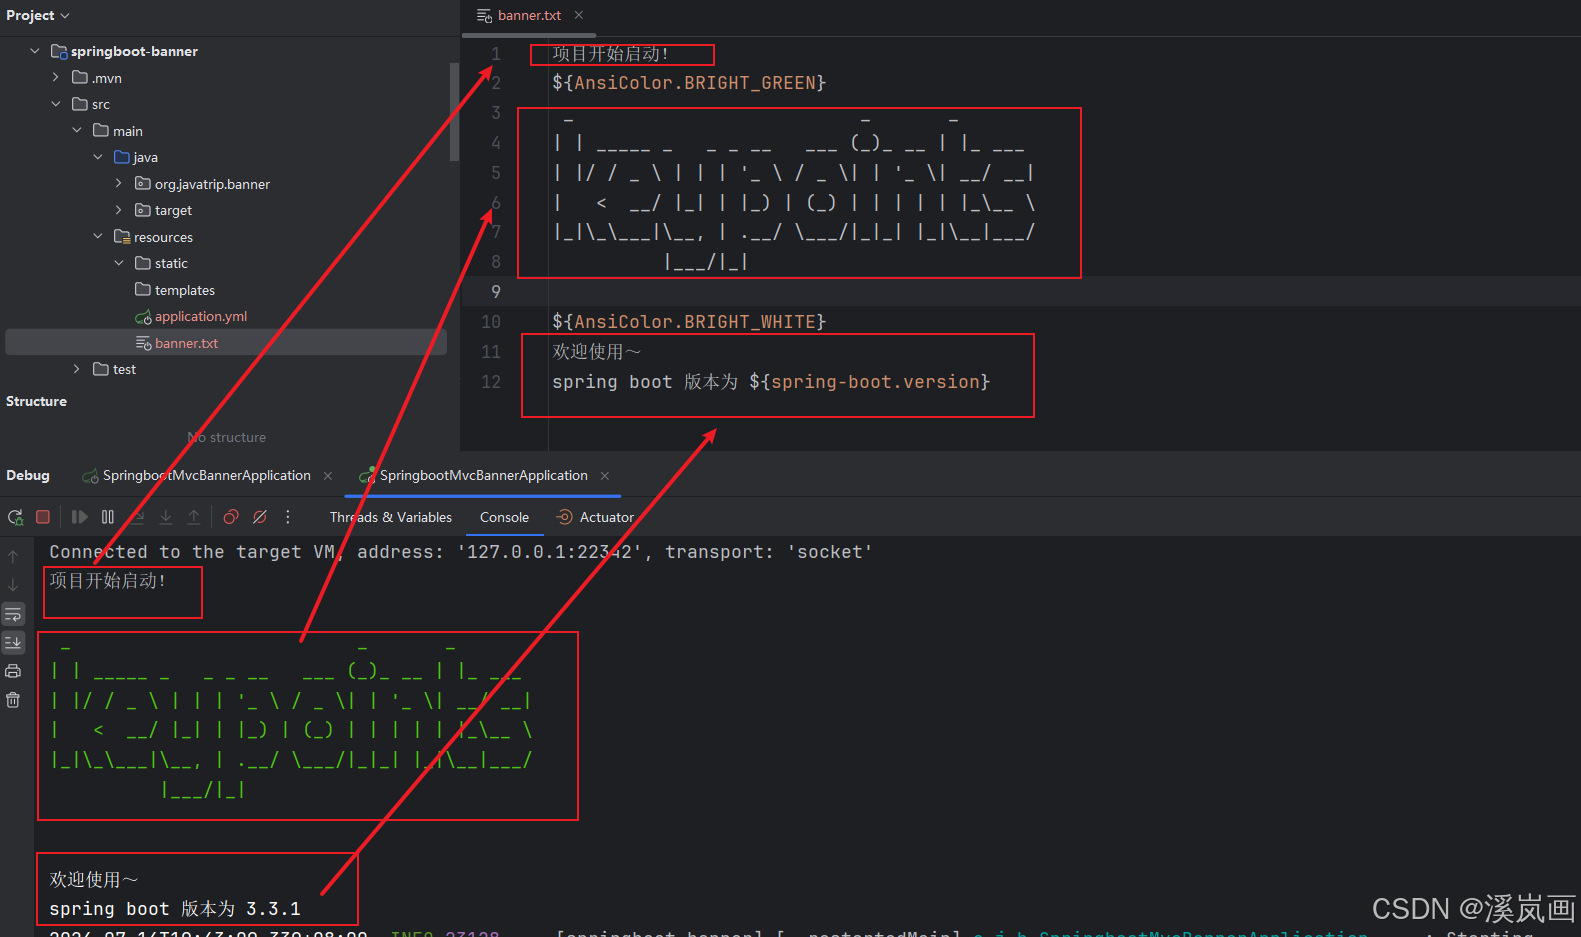The width and height of the screenshot is (1581, 937).
Task: Go down the stack trace arrow
Action: 13,585
